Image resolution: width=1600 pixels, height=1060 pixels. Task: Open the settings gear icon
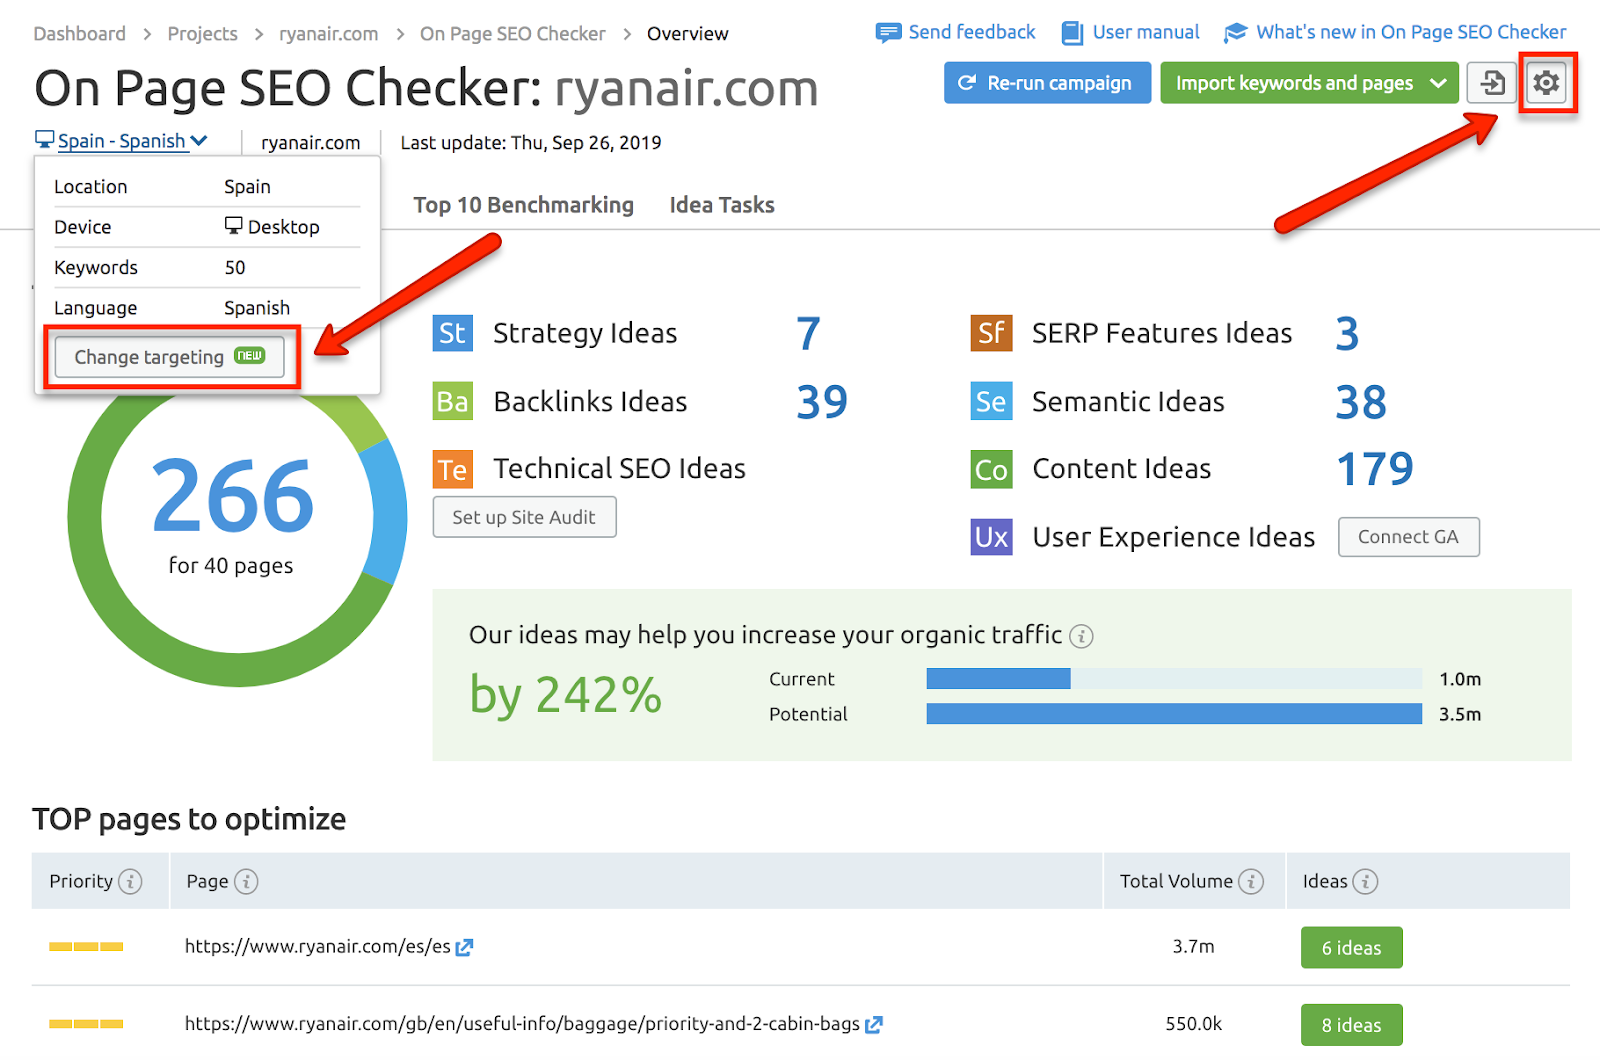[x=1546, y=83]
